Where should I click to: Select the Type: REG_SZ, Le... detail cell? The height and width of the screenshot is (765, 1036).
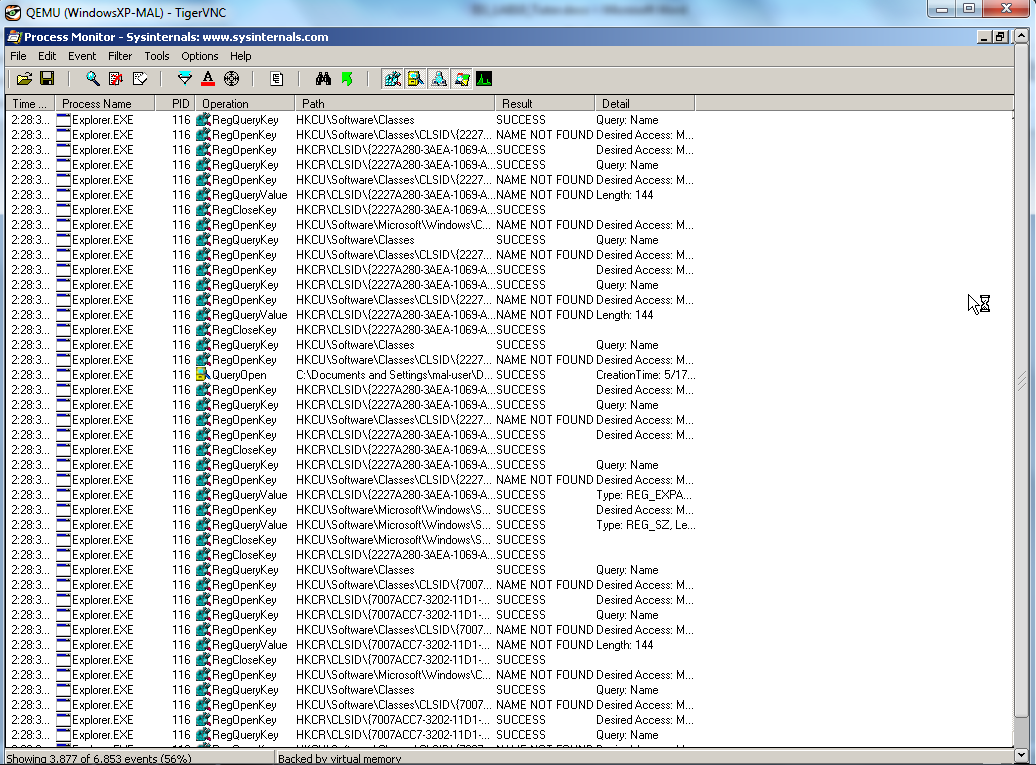[646, 525]
